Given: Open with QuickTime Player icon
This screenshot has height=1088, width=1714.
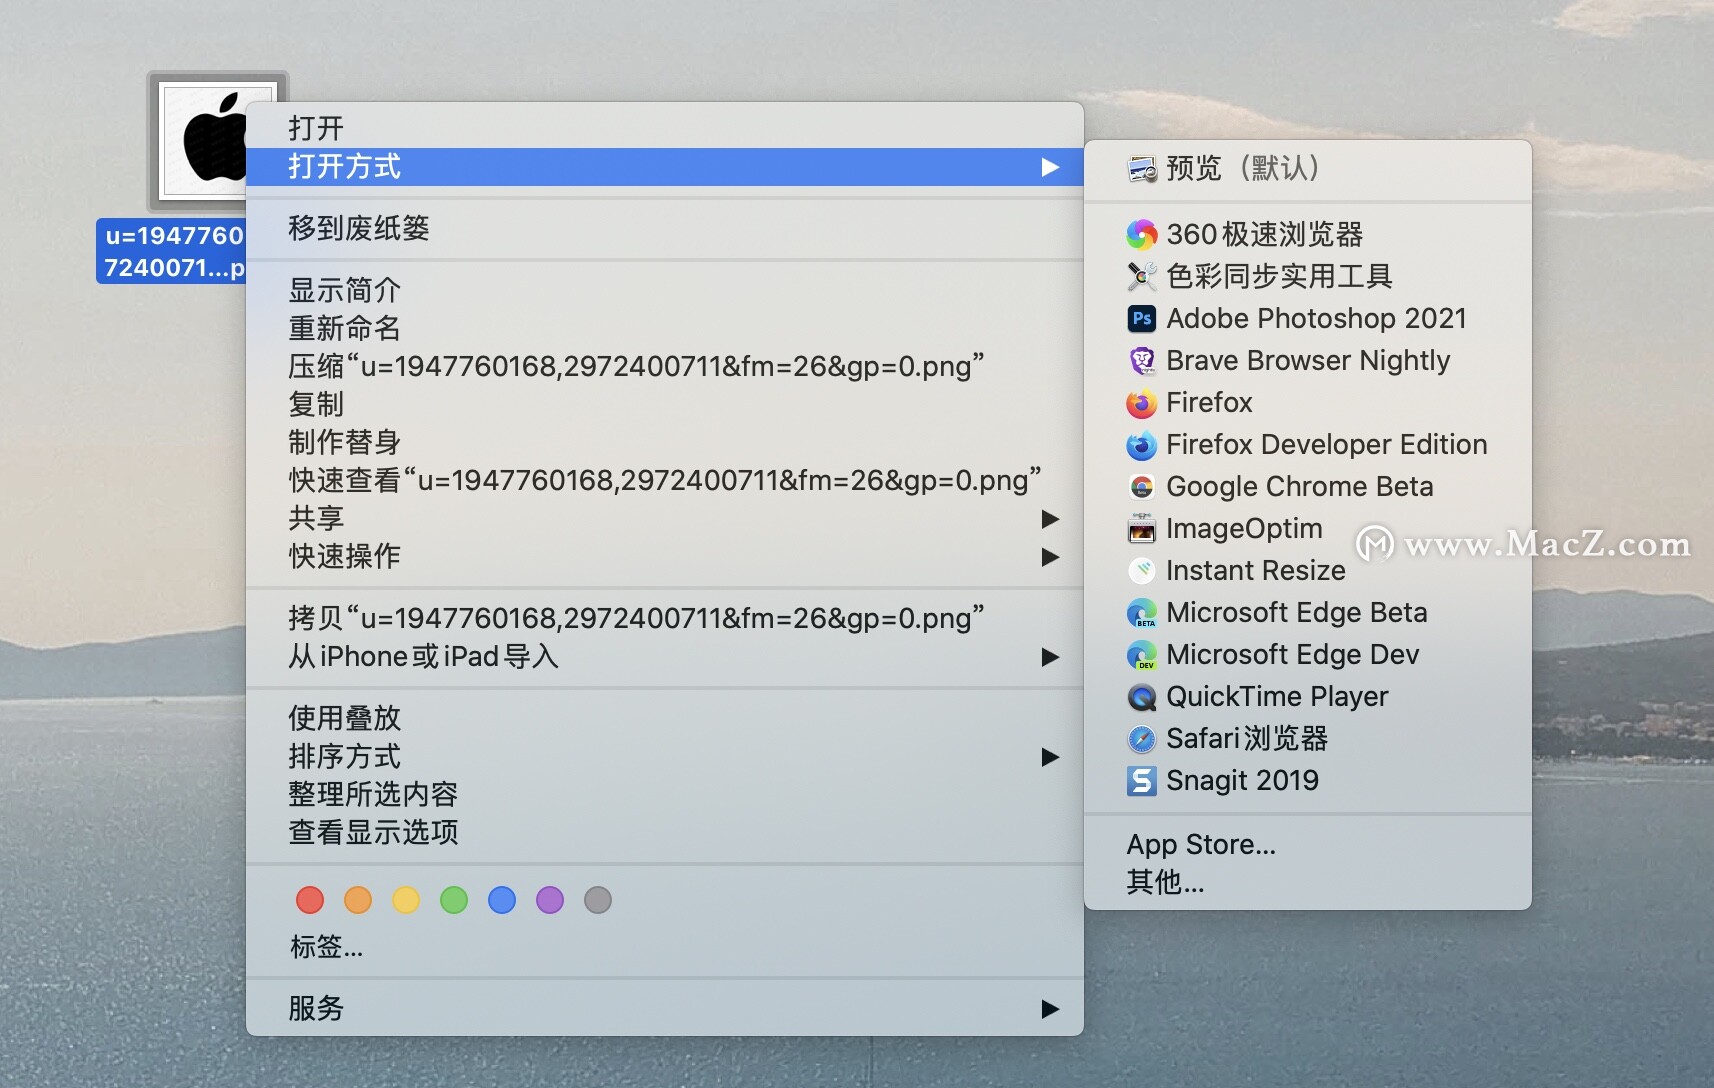Looking at the screenshot, I should pos(1141,697).
